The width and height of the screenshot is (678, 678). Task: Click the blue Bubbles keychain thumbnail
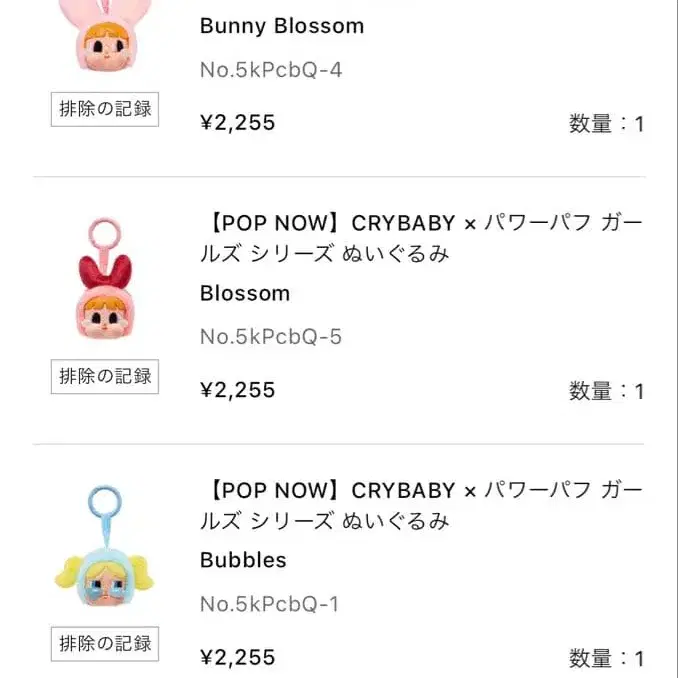pos(104,548)
